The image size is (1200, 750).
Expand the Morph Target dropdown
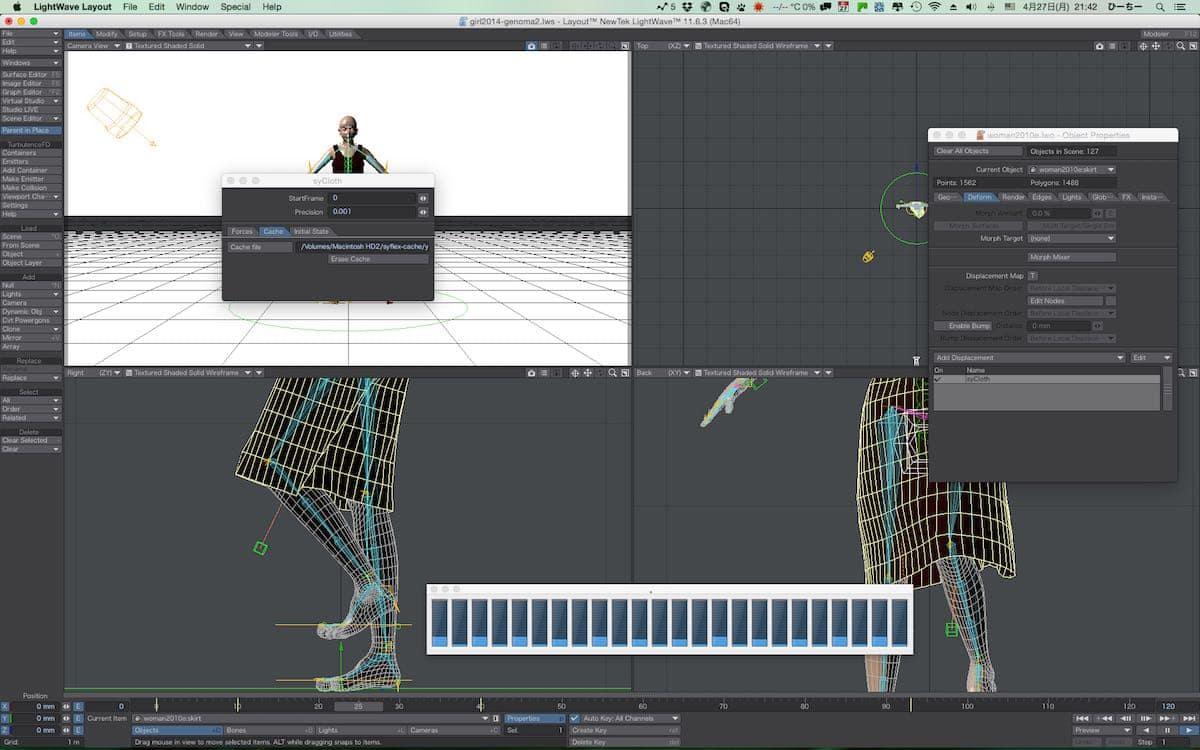1072,239
